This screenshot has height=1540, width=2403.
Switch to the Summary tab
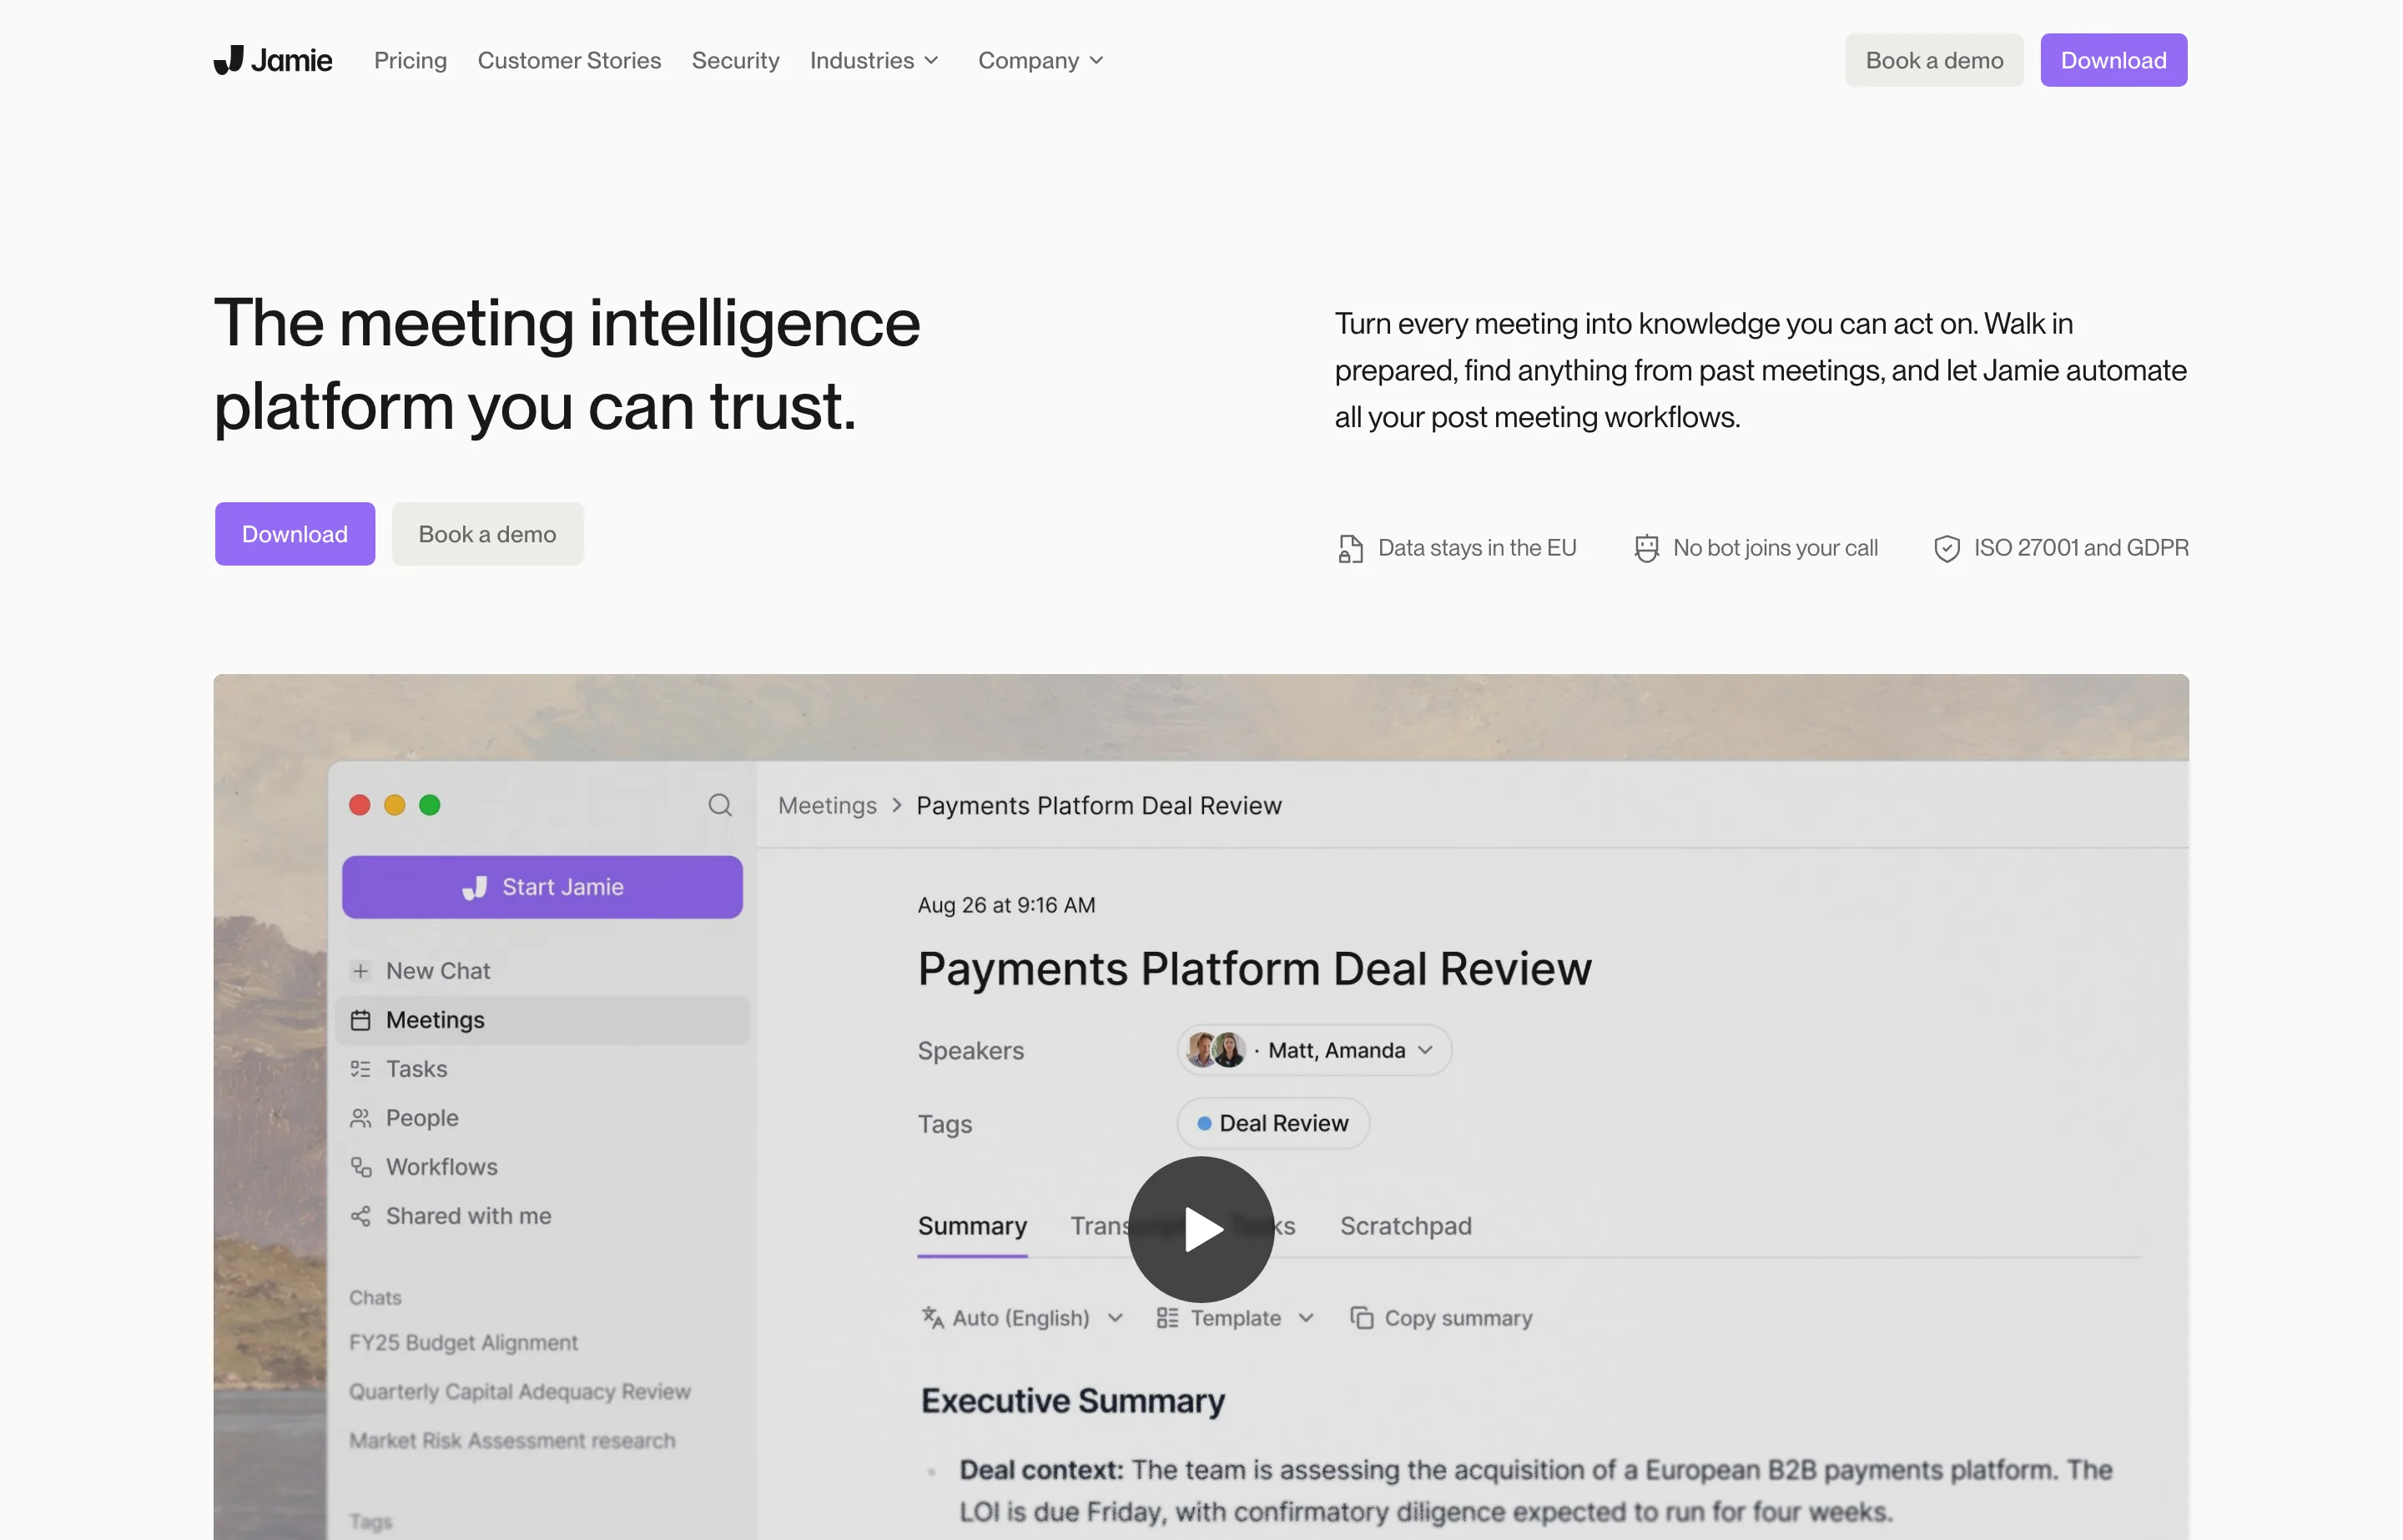pos(972,1227)
